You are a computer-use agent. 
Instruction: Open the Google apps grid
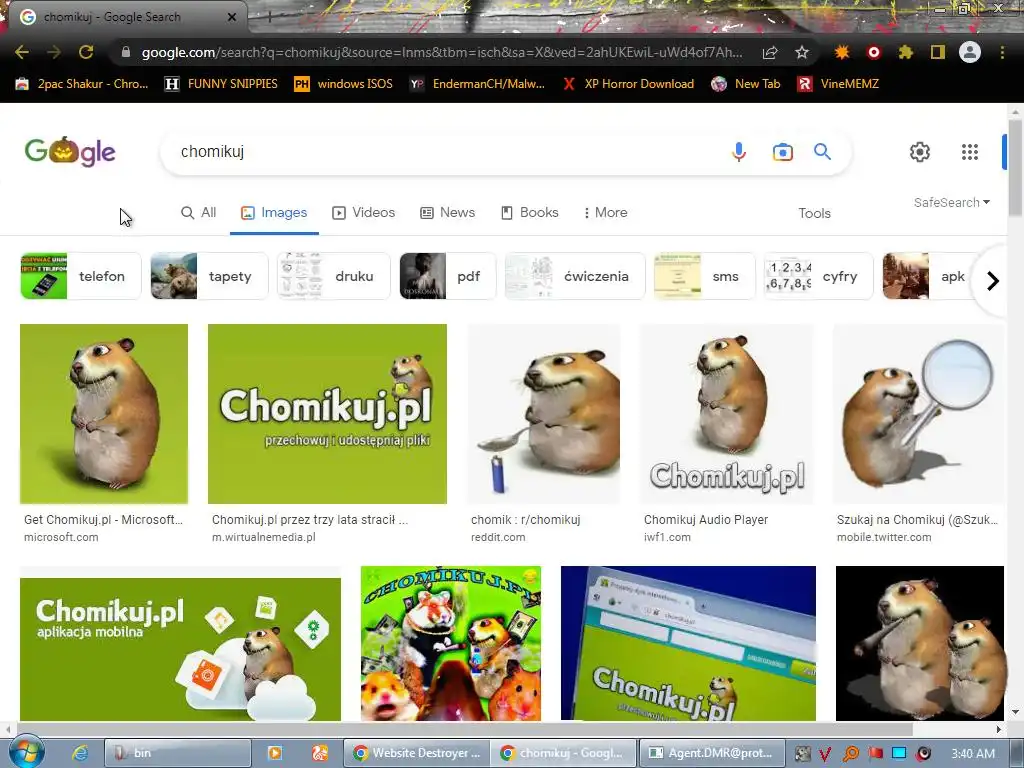(970, 152)
